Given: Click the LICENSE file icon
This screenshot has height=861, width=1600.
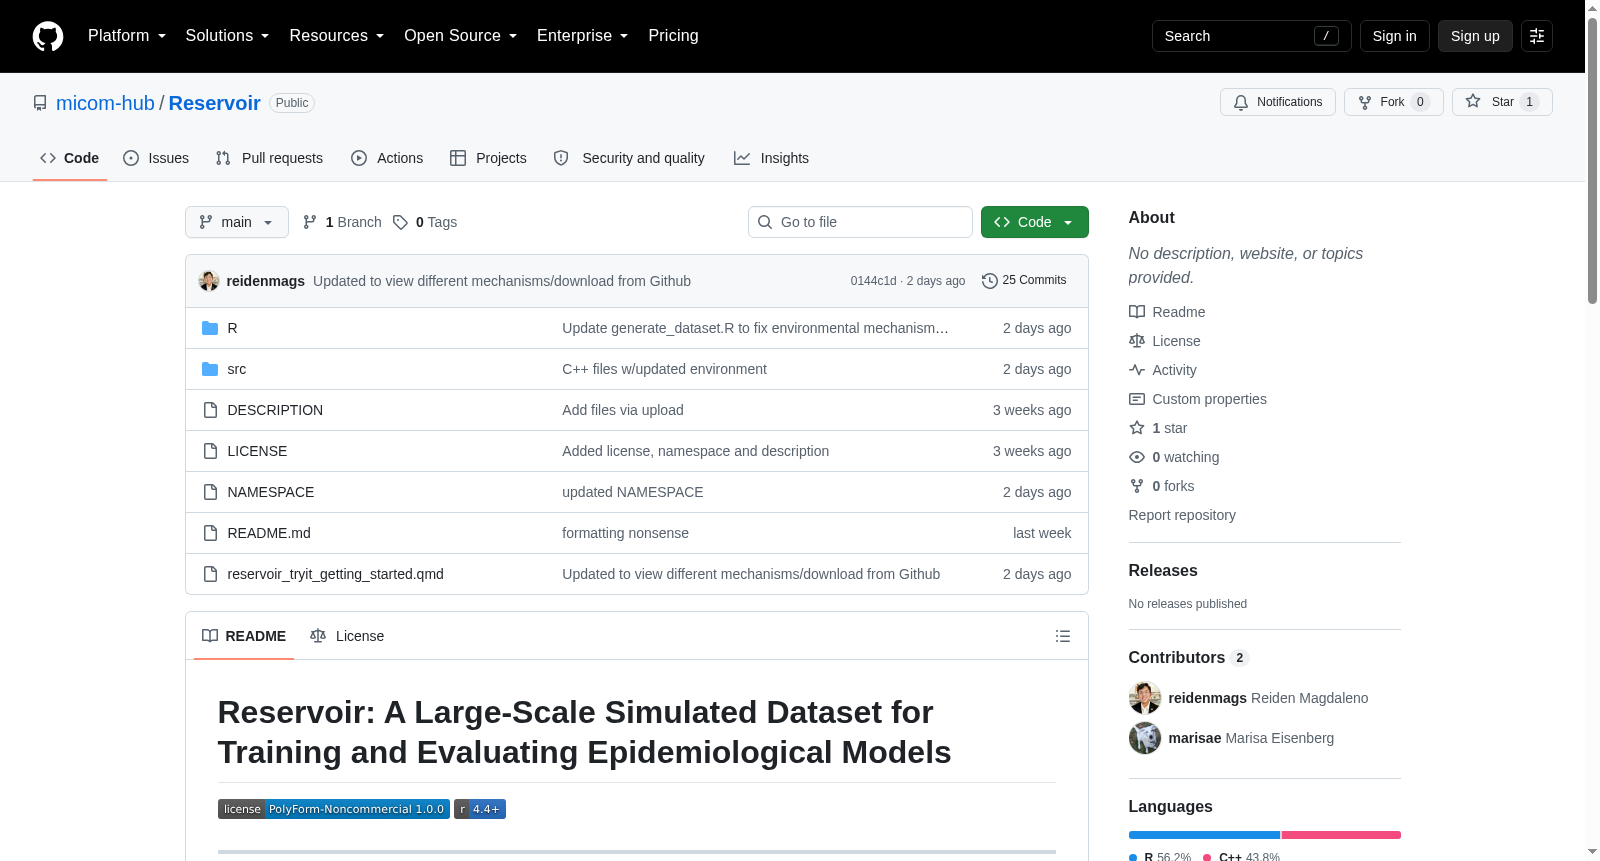Looking at the screenshot, I should point(210,451).
